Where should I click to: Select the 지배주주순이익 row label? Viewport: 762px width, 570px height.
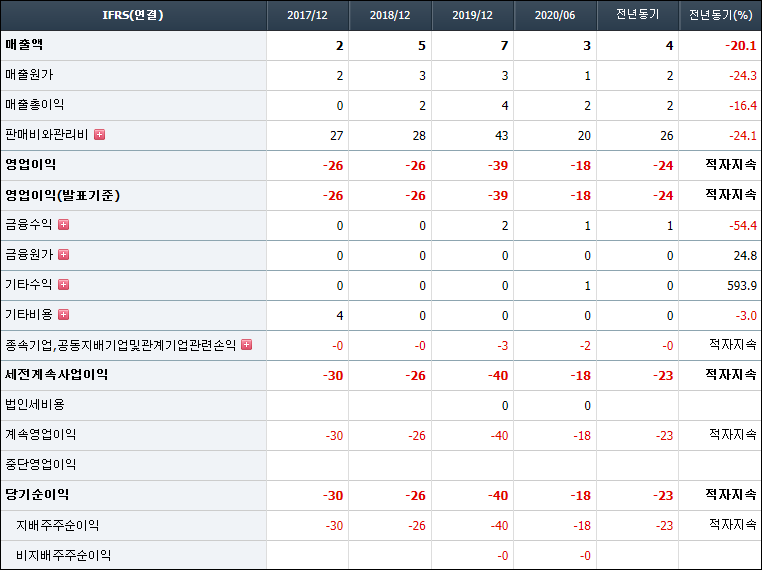tap(58, 525)
